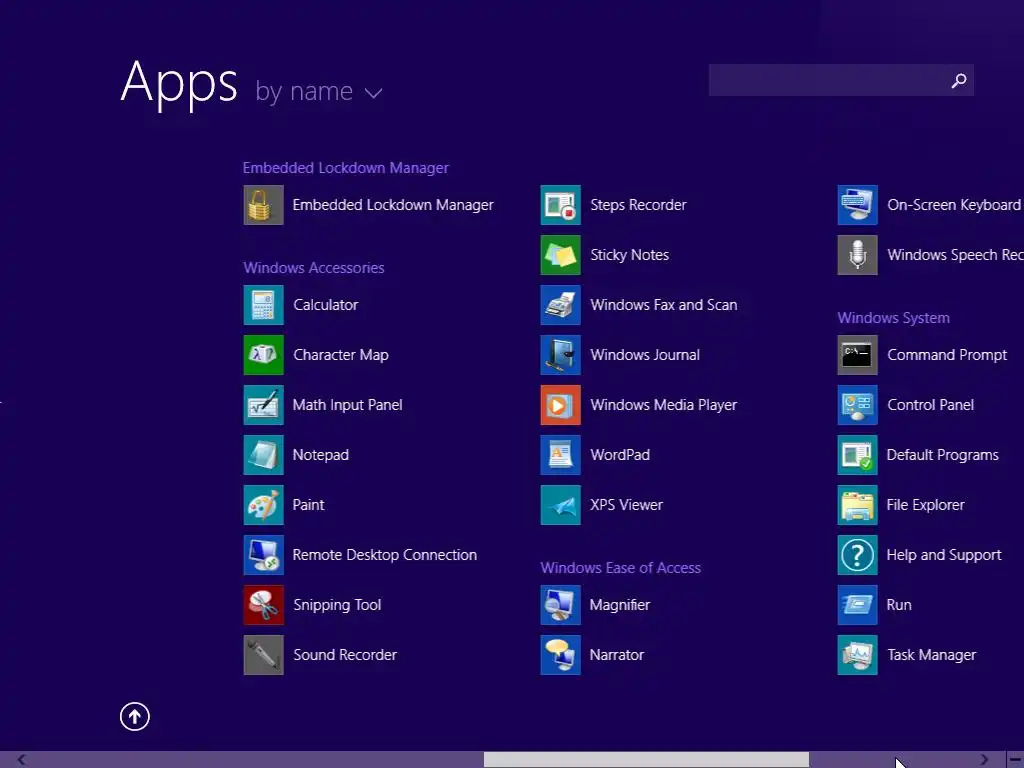
Task: Open the Task Manager icon
Action: 857,655
